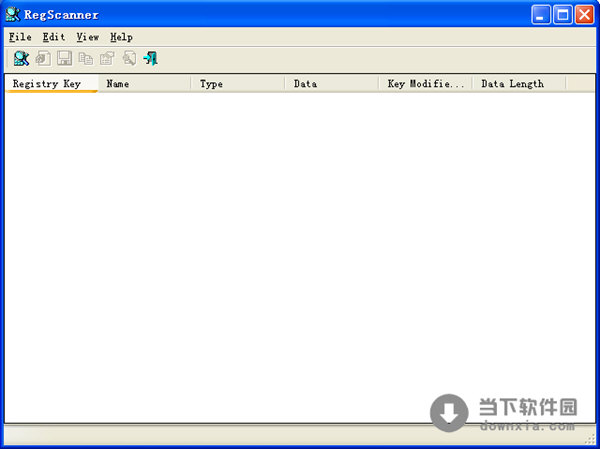Sort by the Data Length column header
The height and width of the screenshot is (449, 600).
point(519,84)
